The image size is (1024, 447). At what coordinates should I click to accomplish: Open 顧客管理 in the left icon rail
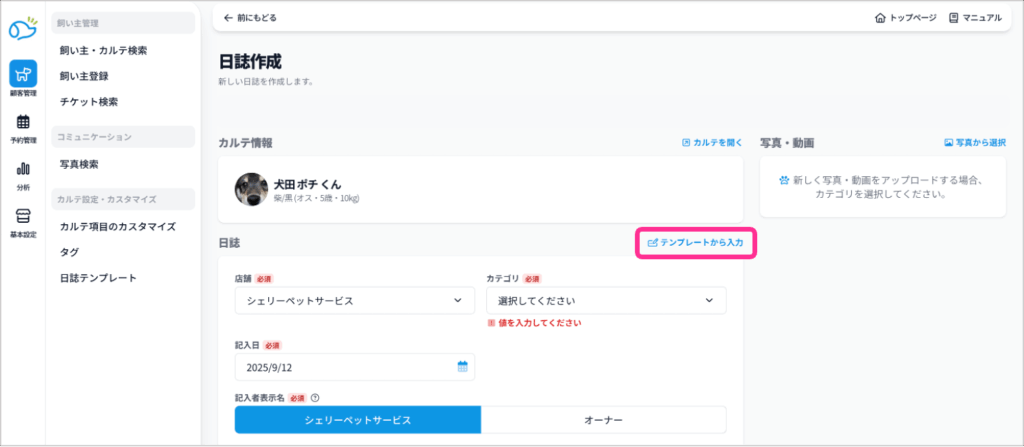[23, 78]
